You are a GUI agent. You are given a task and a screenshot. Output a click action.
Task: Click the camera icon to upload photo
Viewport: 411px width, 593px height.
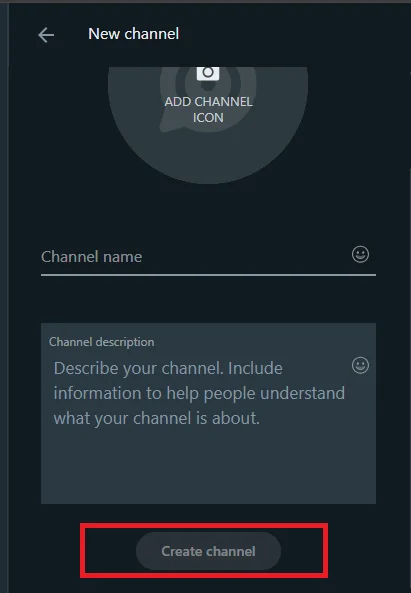click(208, 73)
